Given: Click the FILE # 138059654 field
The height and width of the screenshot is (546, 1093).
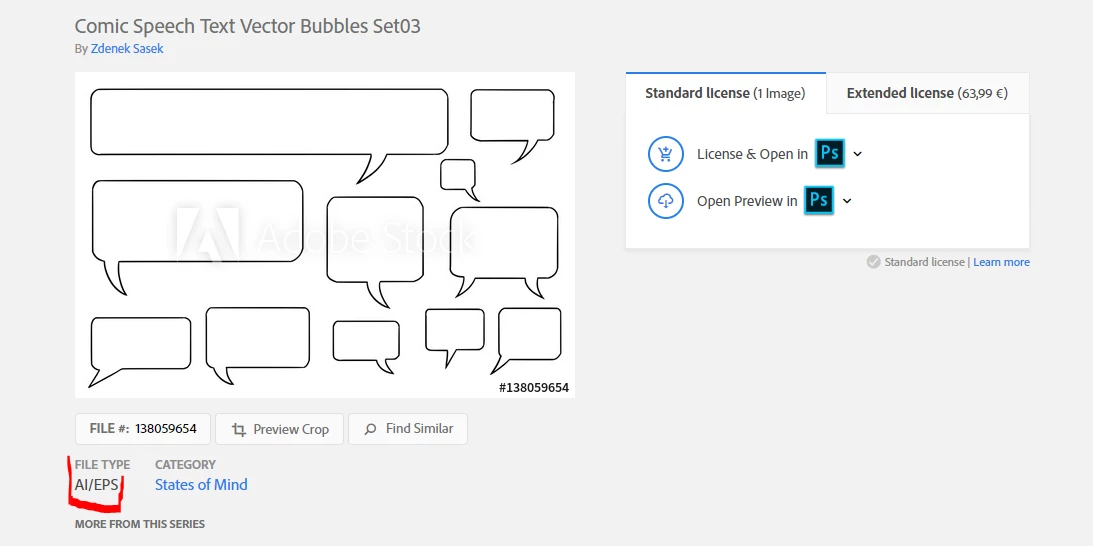Looking at the screenshot, I should (142, 429).
